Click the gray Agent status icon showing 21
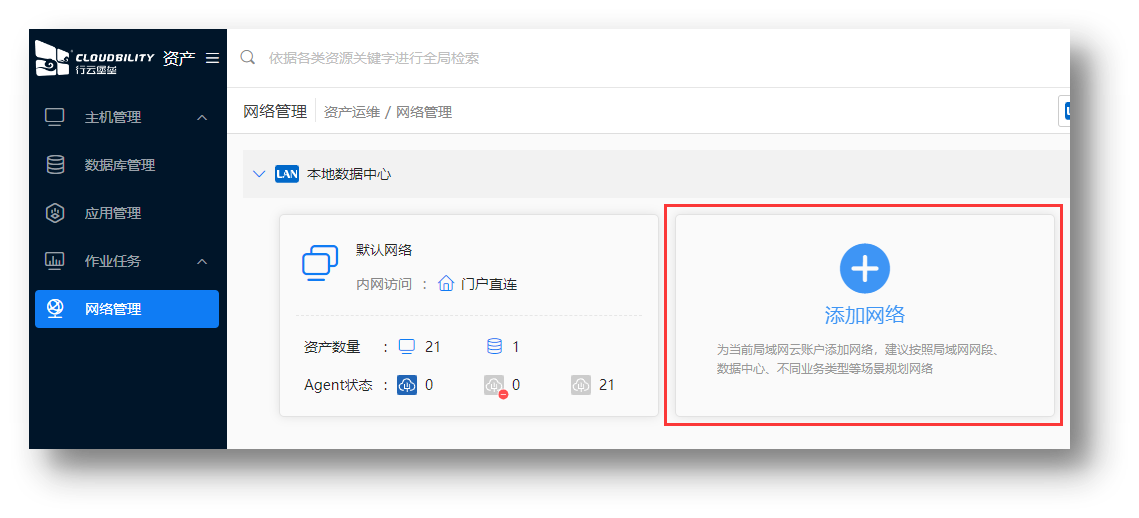Viewport: 1139px width, 518px height. (x=581, y=384)
